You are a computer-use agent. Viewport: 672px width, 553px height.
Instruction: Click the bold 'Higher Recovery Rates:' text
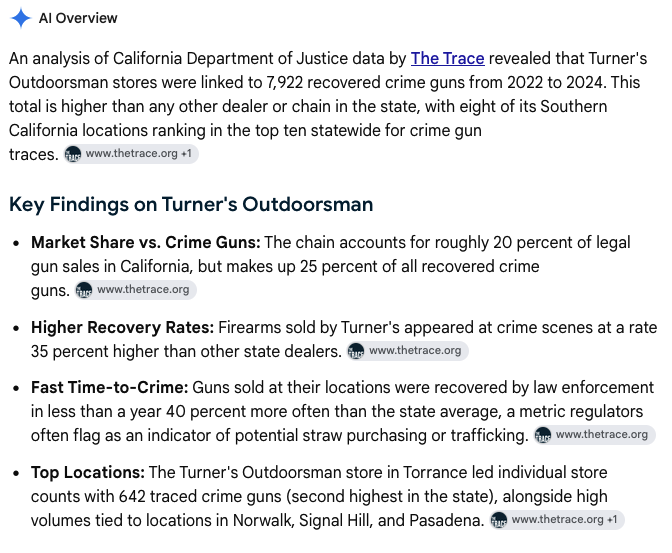tap(122, 328)
